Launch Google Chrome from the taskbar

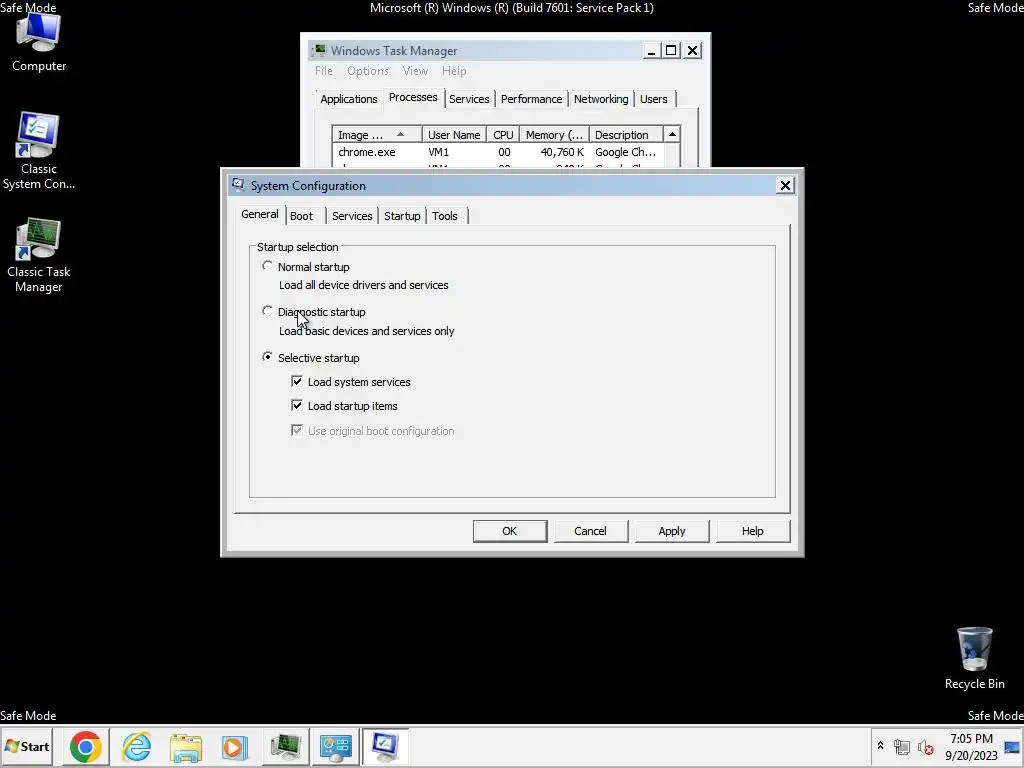(86, 746)
